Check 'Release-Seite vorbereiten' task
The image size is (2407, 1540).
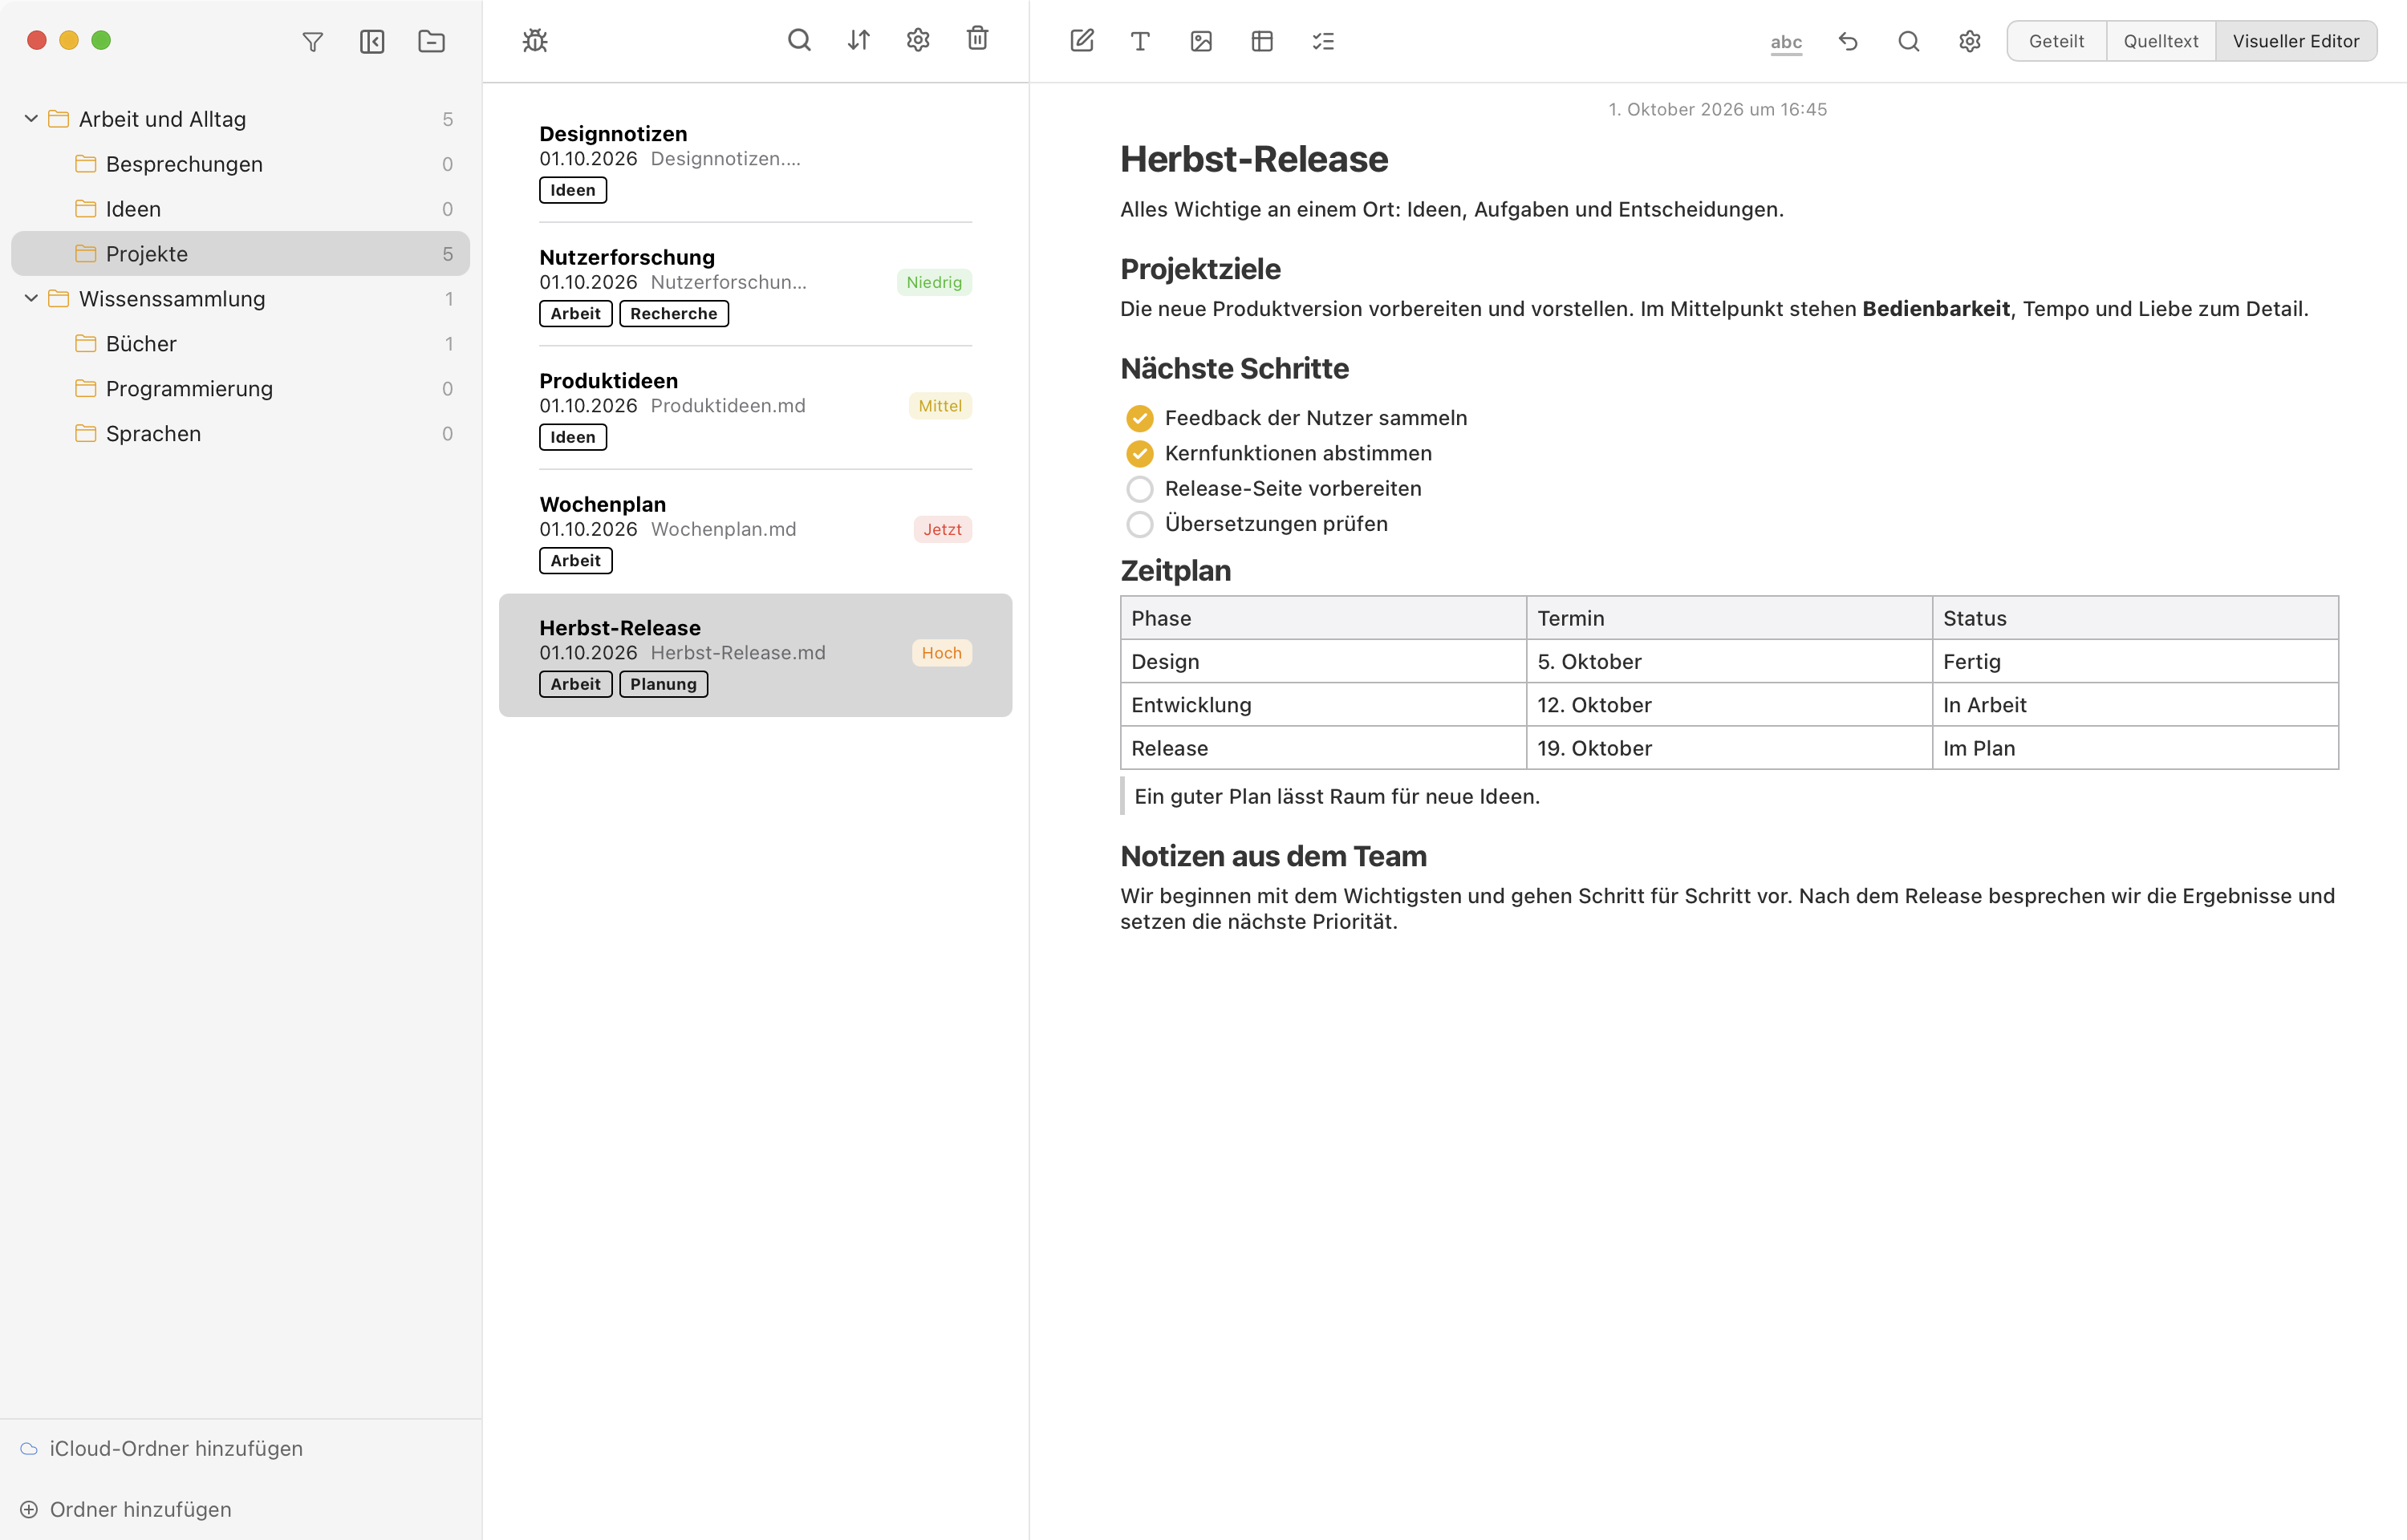pyautogui.click(x=1139, y=489)
